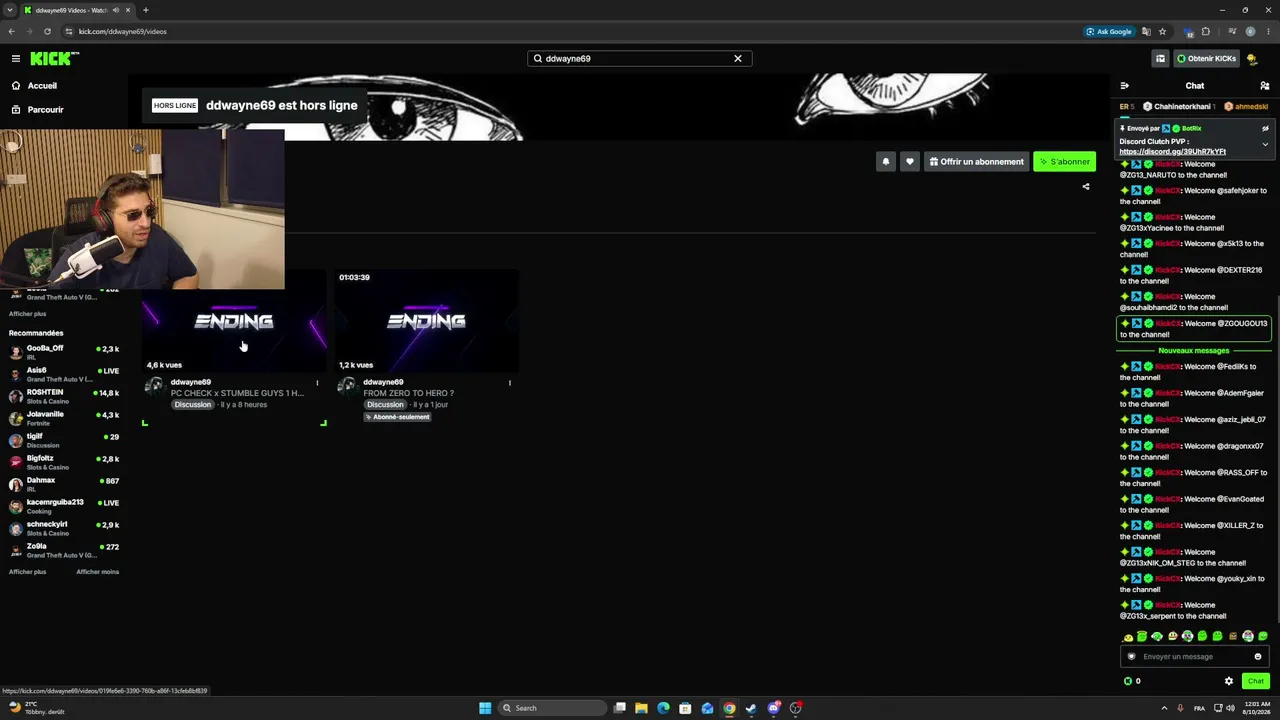This screenshot has width=1280, height=720.
Task: Open Chrome media controls icon
Action: 1232,31
